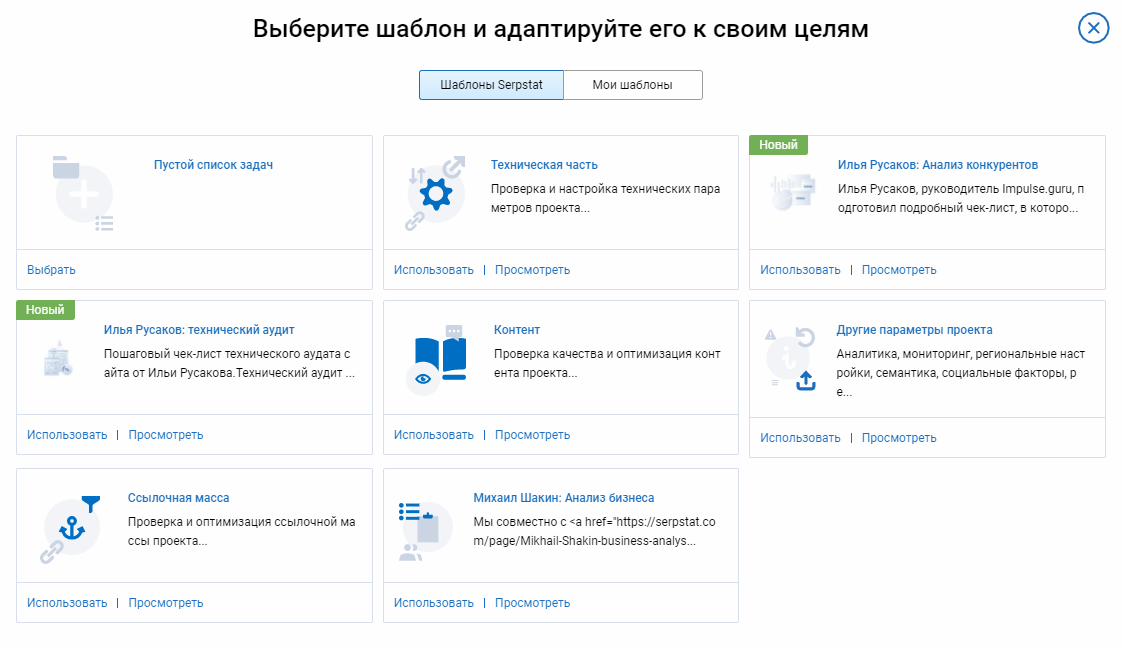
Task: Click Просмотреть for Анализ конкурентов
Action: click(899, 270)
